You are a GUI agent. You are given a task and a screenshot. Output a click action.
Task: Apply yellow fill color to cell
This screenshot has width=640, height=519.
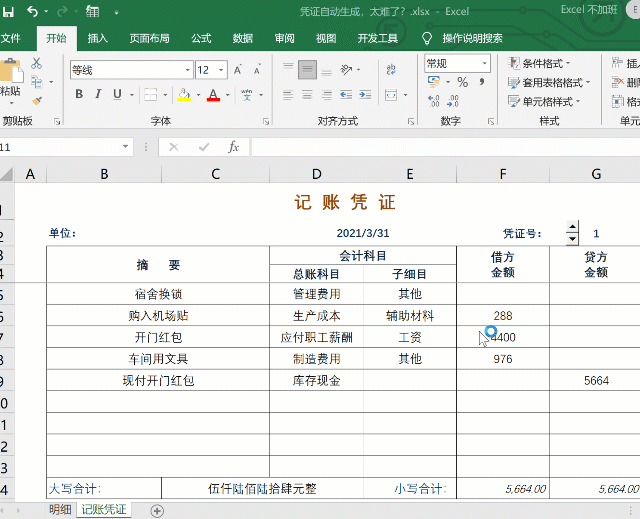point(184,95)
